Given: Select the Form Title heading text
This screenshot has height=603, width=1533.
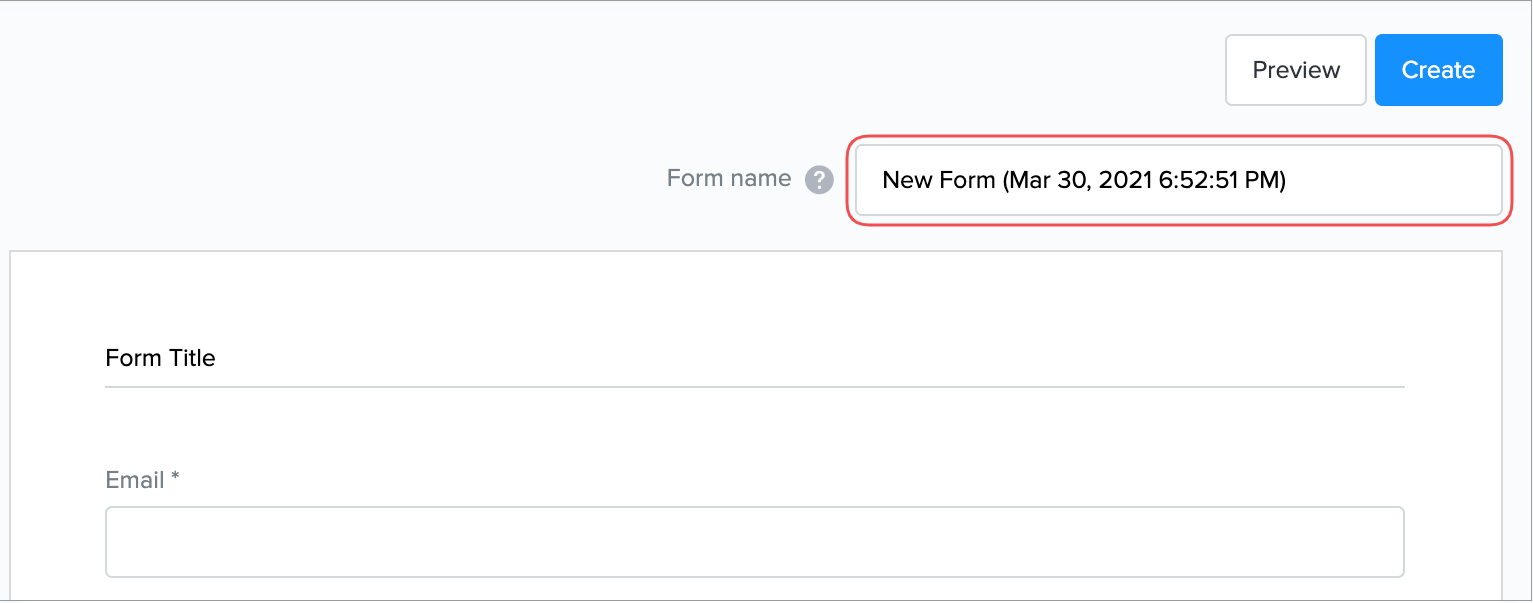Looking at the screenshot, I should 160,358.
